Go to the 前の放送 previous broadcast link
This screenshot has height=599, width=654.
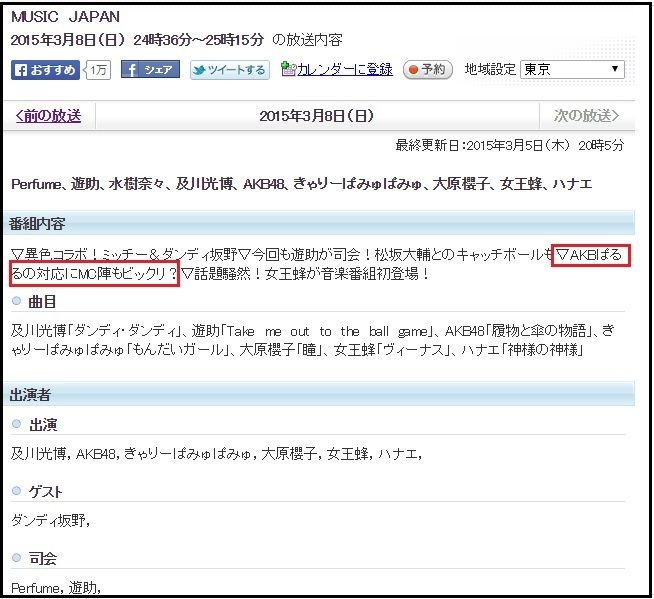[x=48, y=116]
